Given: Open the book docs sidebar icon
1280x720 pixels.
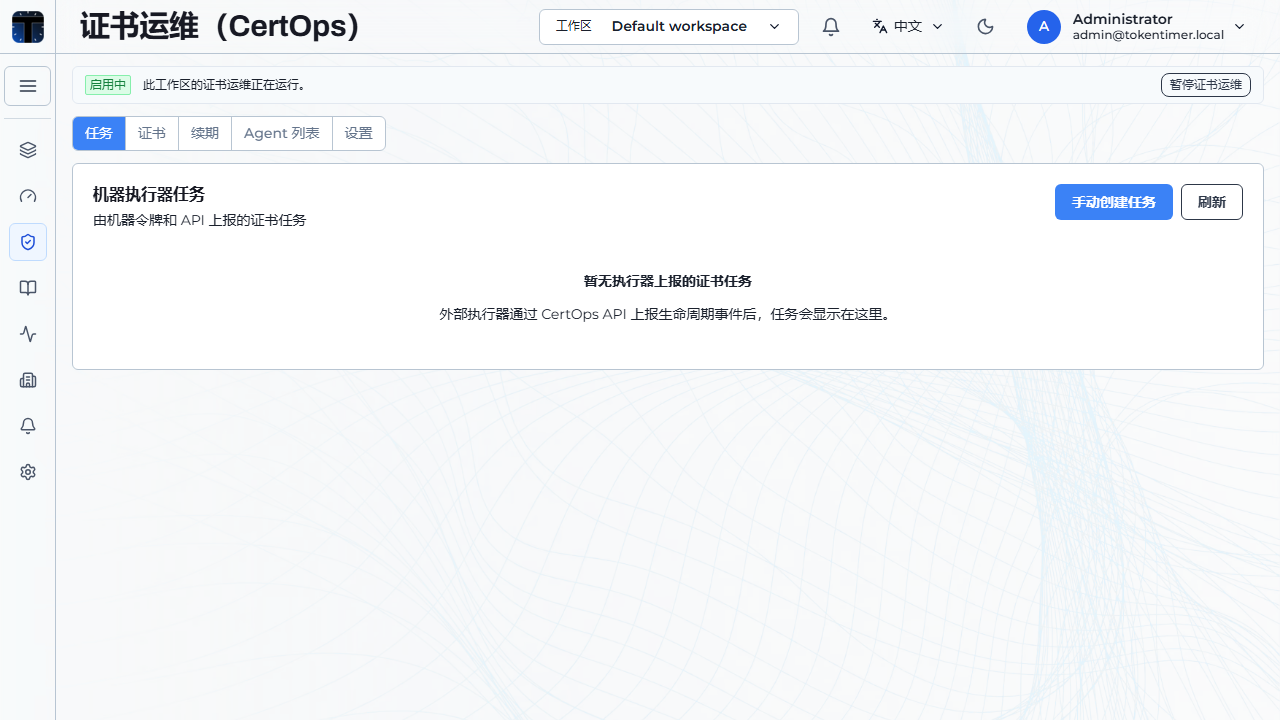Looking at the screenshot, I should (x=28, y=288).
